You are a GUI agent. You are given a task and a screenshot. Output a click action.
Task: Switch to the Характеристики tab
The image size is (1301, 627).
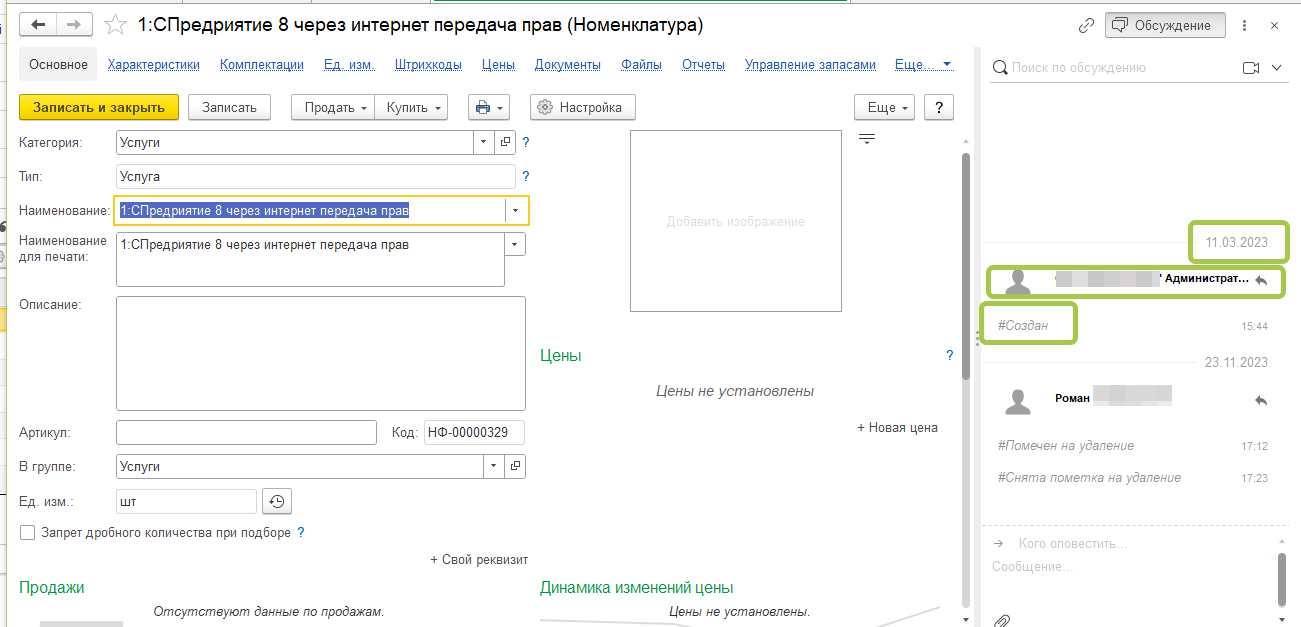pyautogui.click(x=153, y=65)
